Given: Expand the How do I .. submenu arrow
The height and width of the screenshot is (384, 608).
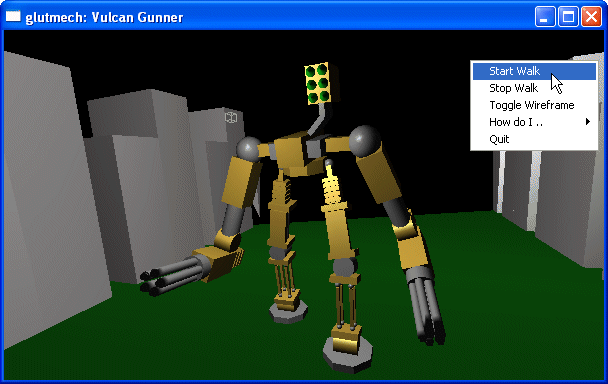Looking at the screenshot, I should [x=588, y=122].
